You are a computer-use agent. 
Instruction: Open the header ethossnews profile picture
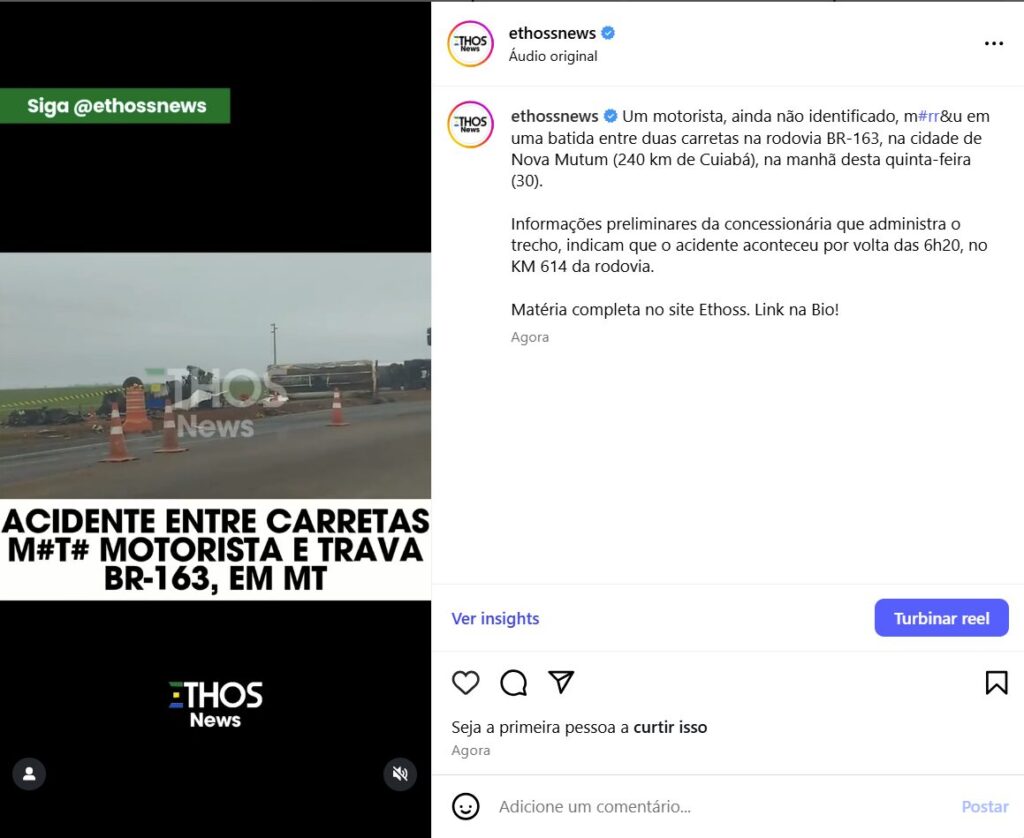[470, 44]
